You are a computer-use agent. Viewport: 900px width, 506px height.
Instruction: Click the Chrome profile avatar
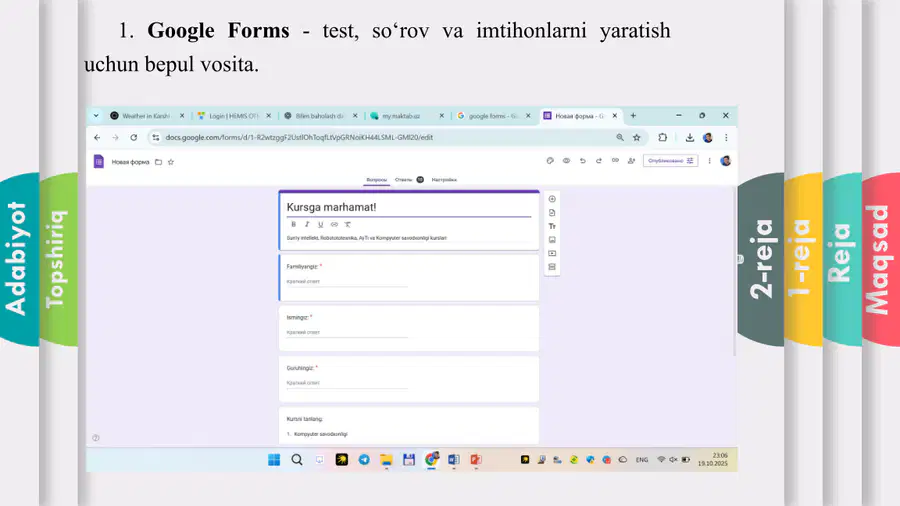click(x=708, y=138)
